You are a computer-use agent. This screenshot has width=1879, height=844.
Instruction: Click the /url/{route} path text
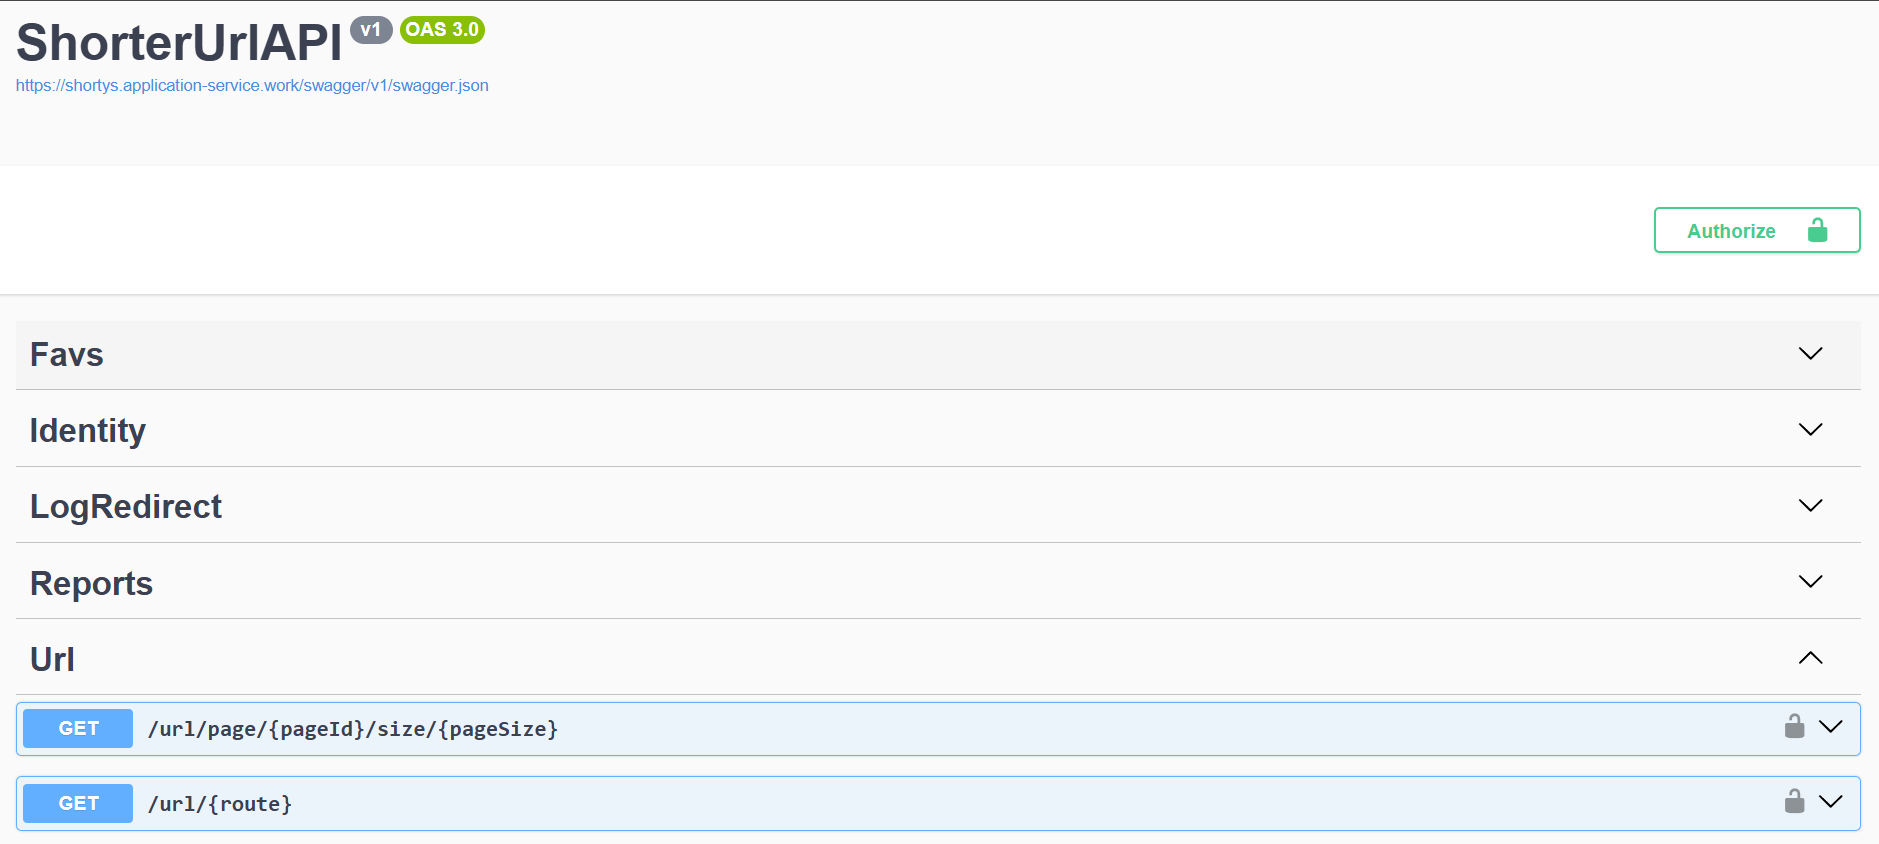click(220, 804)
